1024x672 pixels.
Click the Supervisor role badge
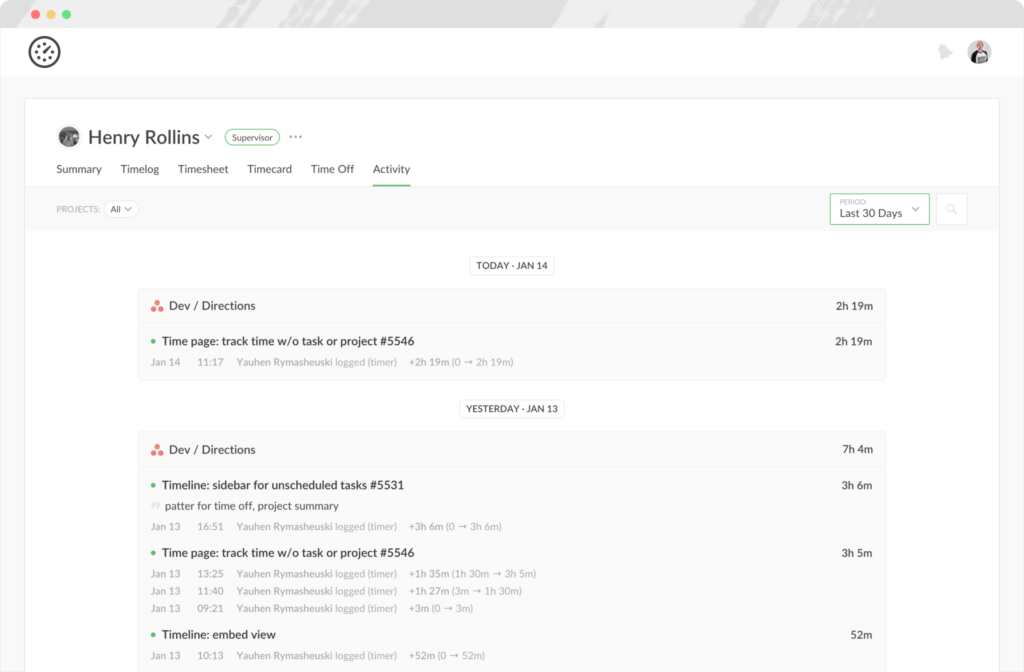[x=251, y=137]
